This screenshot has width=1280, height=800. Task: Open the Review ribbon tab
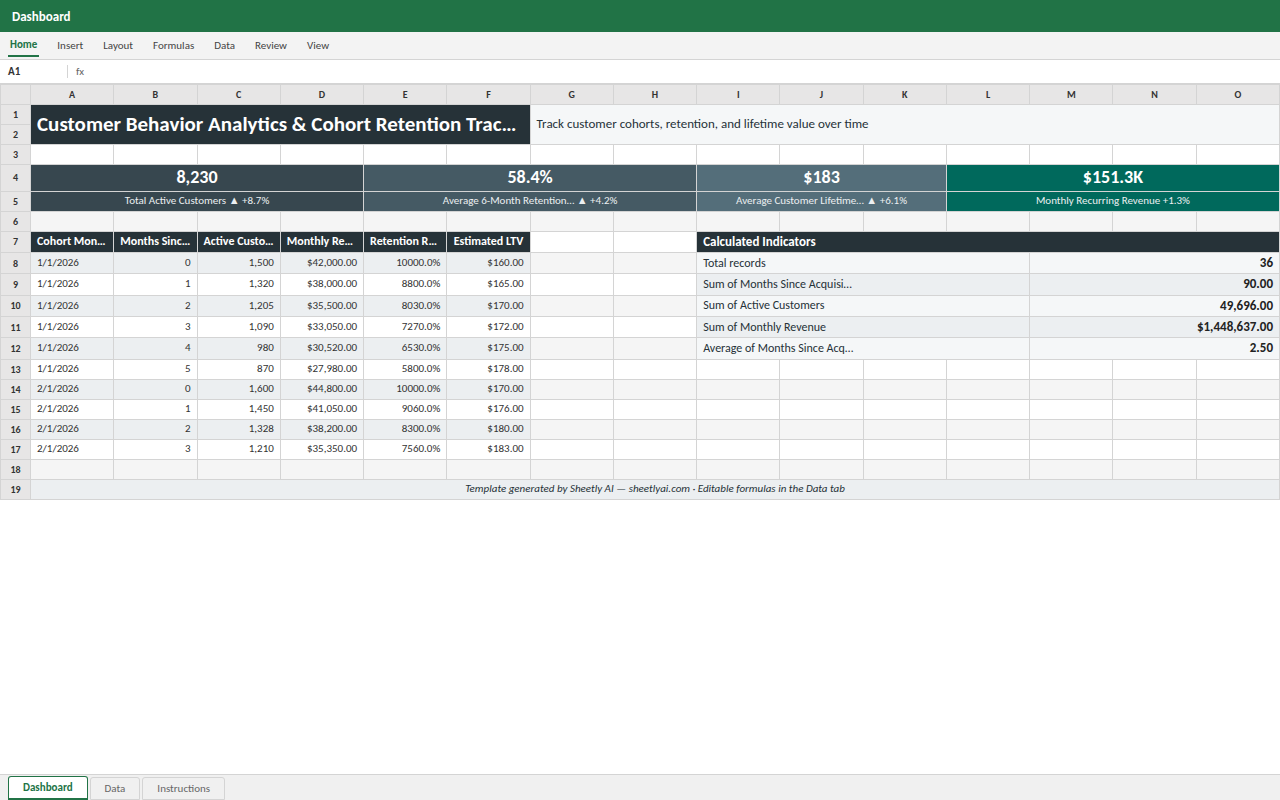[270, 45]
